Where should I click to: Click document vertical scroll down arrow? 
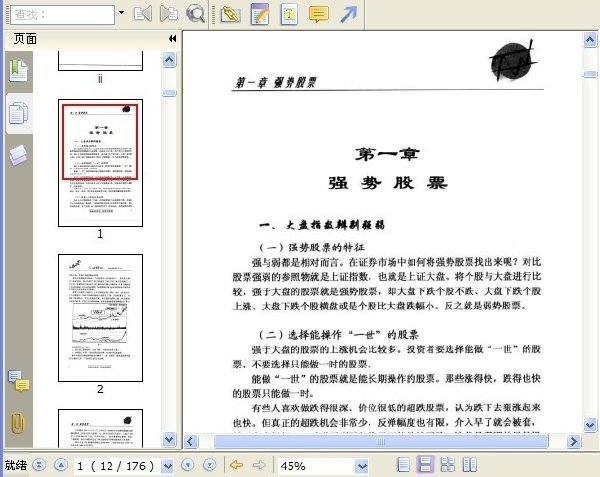coord(590,425)
